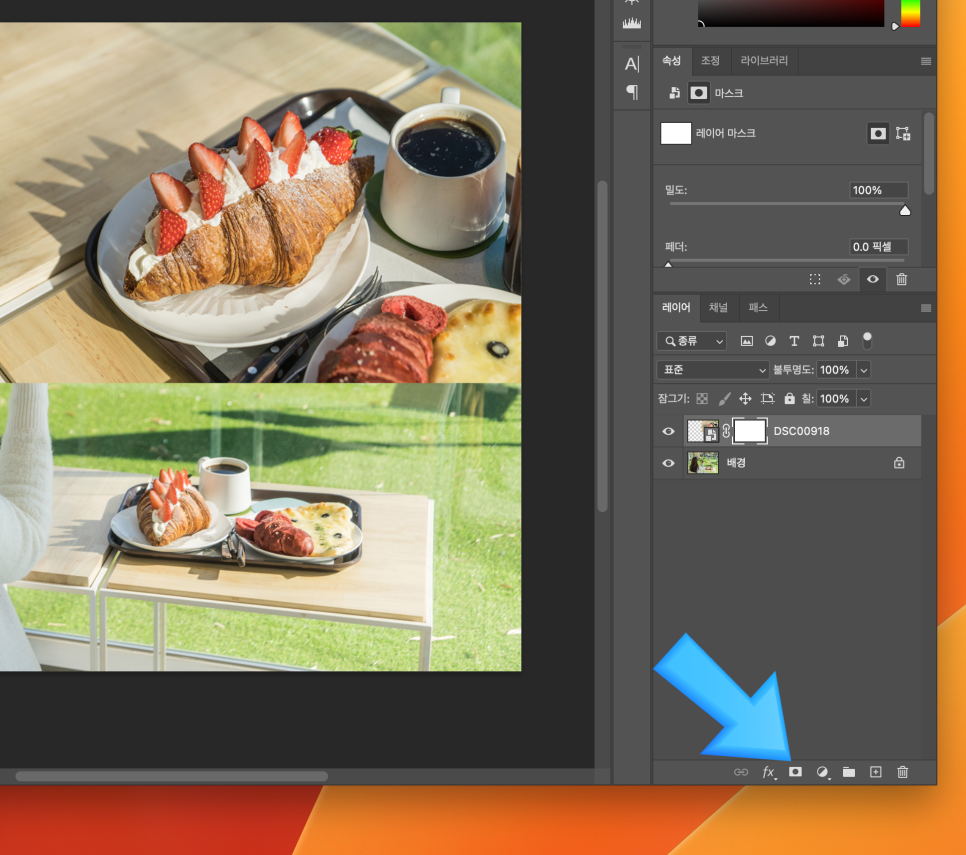Switch to the 레이어 tab
The width and height of the screenshot is (966, 855).
676,307
